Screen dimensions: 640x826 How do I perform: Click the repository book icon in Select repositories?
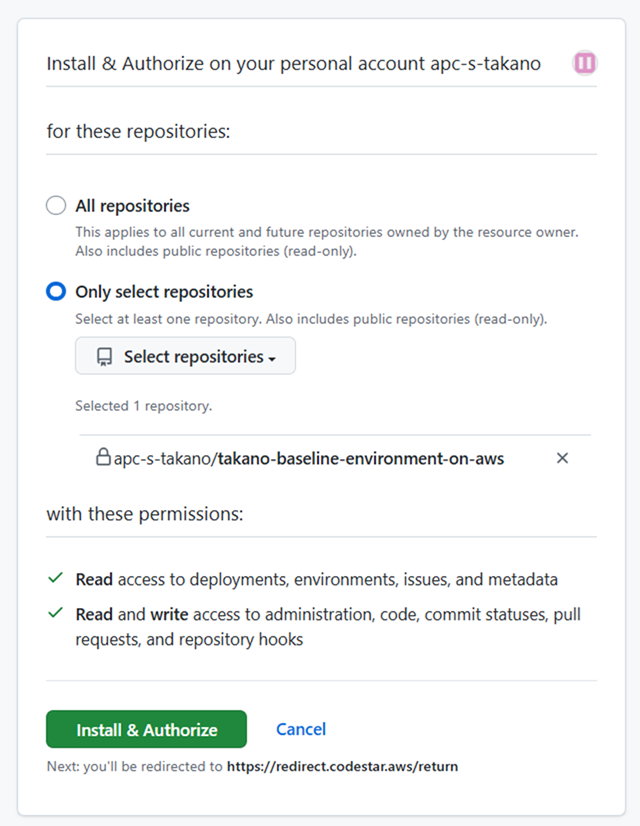(104, 357)
